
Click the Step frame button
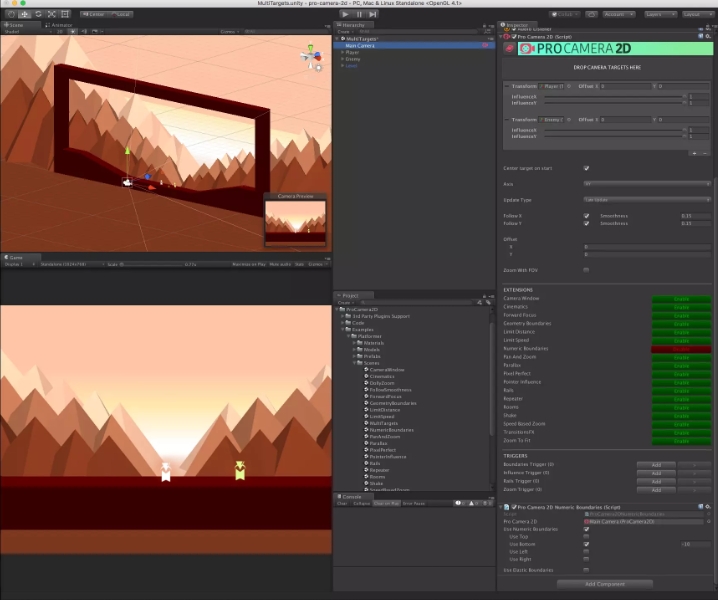click(x=373, y=15)
